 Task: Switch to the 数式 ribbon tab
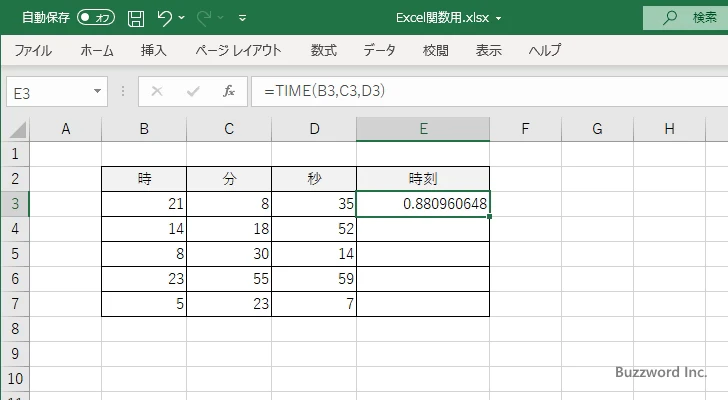323,50
